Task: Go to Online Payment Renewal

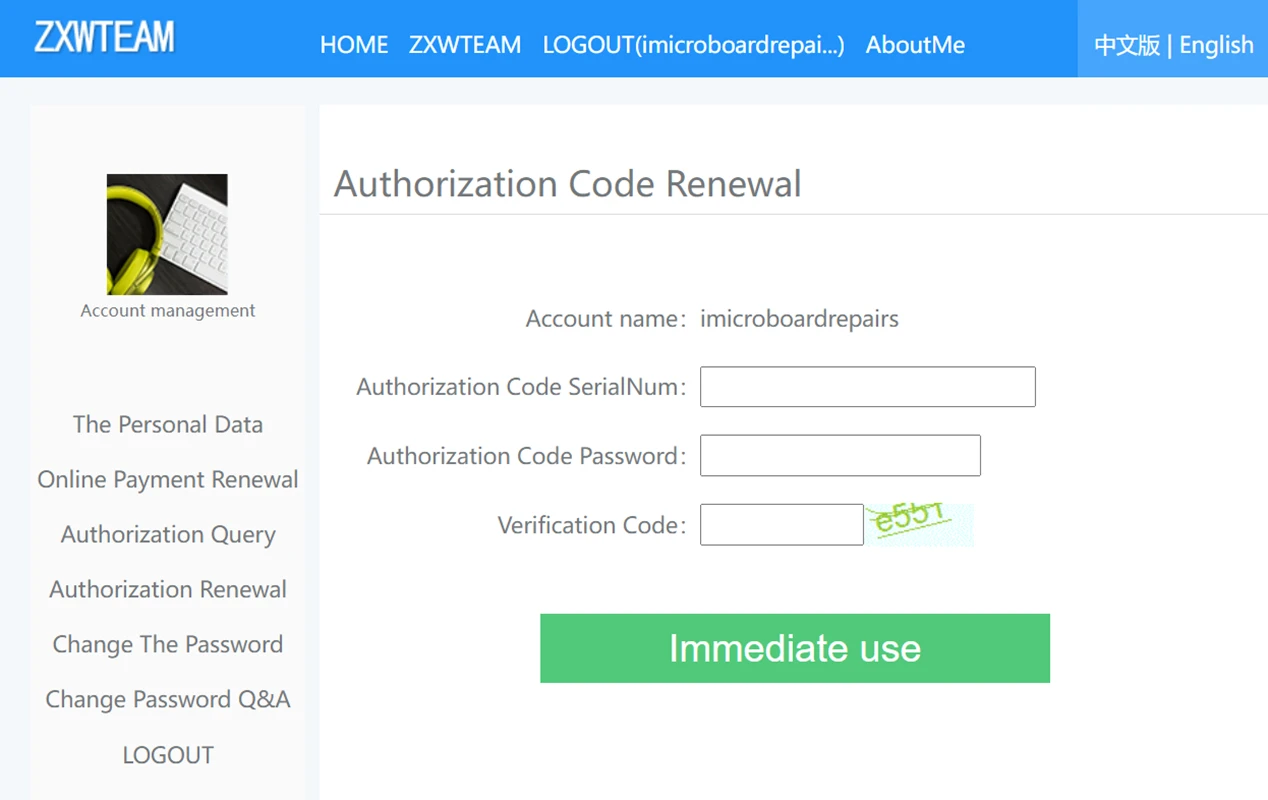Action: (x=168, y=479)
